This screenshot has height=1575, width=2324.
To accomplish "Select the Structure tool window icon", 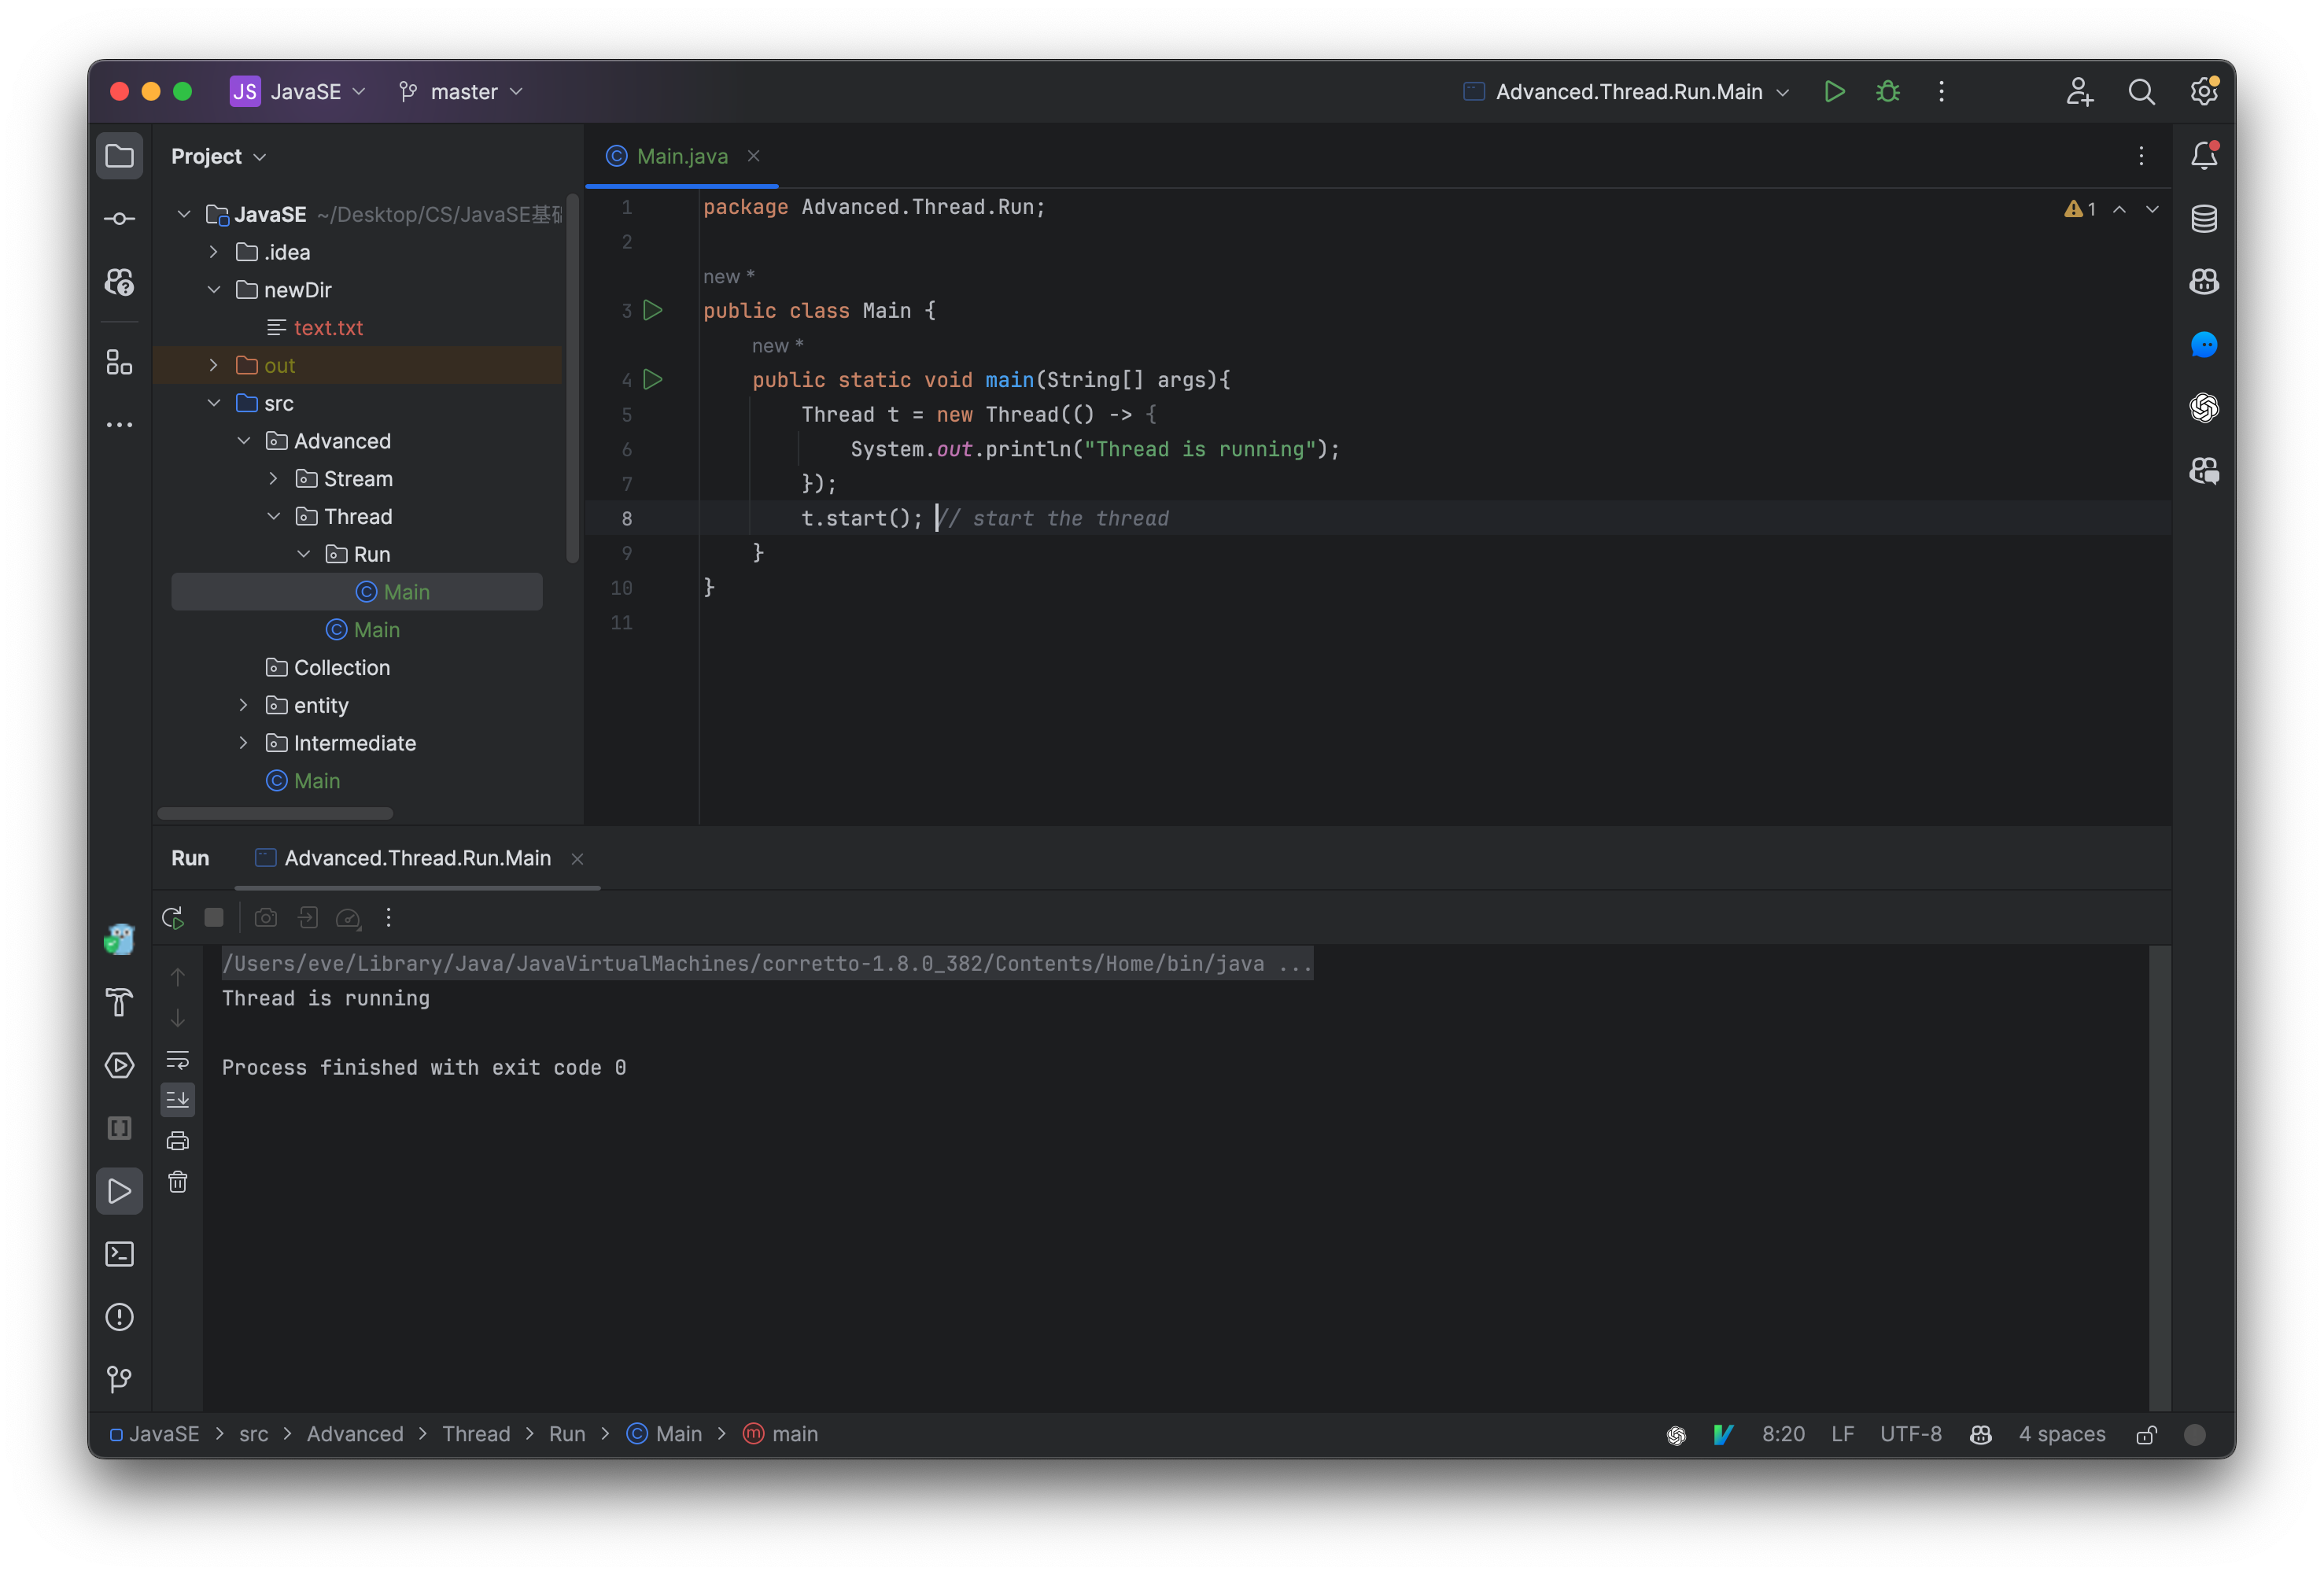I will pyautogui.click(x=119, y=363).
